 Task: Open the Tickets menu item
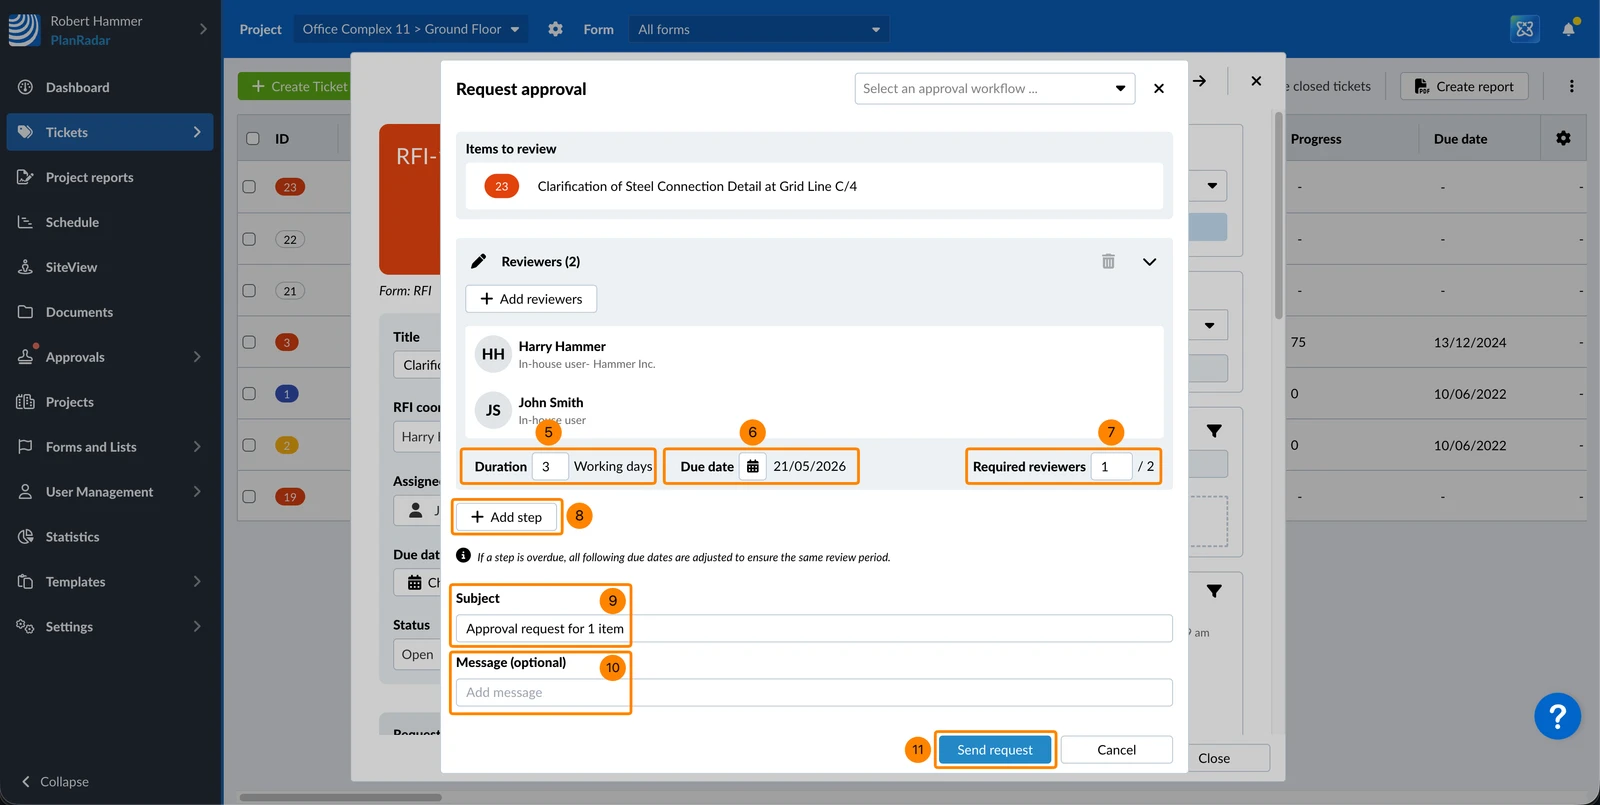click(x=110, y=132)
